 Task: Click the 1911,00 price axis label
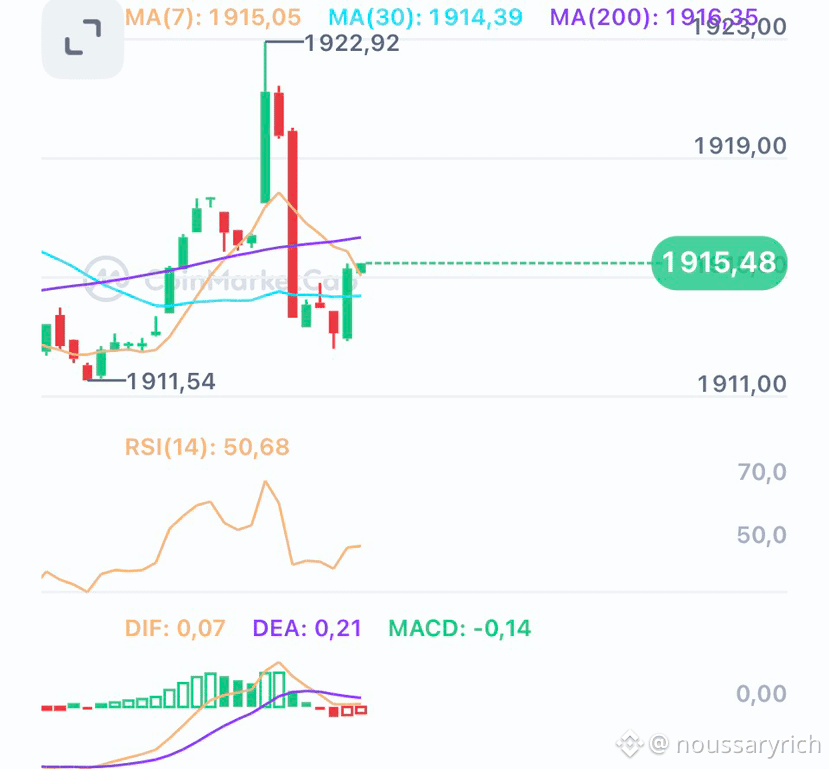pyautogui.click(x=742, y=384)
